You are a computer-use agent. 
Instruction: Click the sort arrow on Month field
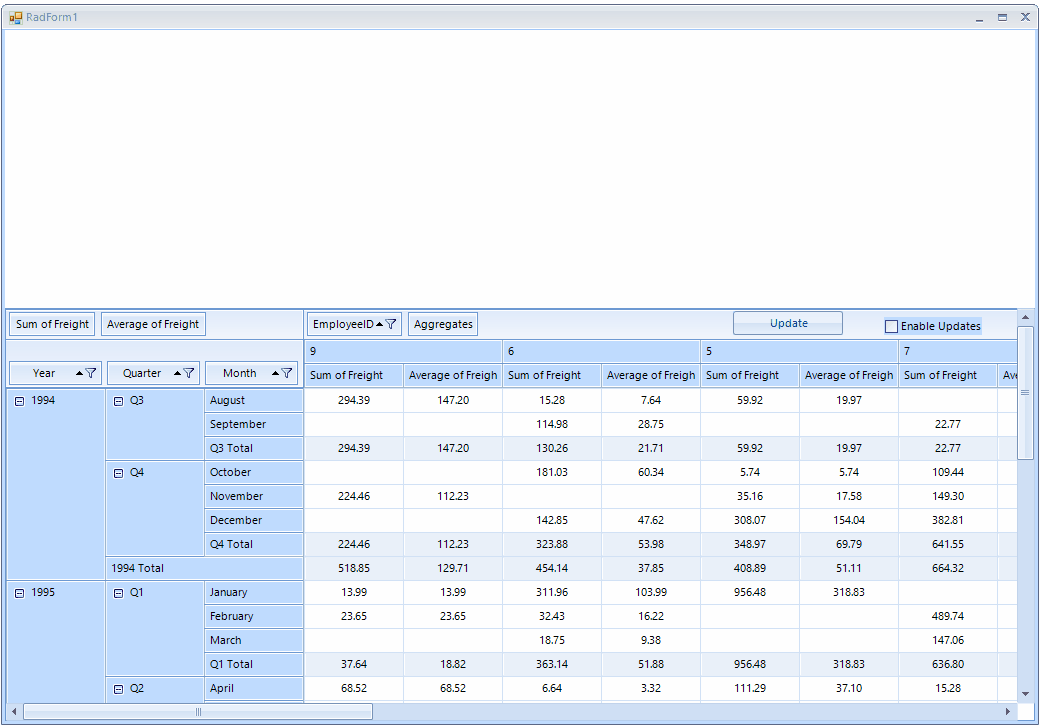[x=276, y=373]
